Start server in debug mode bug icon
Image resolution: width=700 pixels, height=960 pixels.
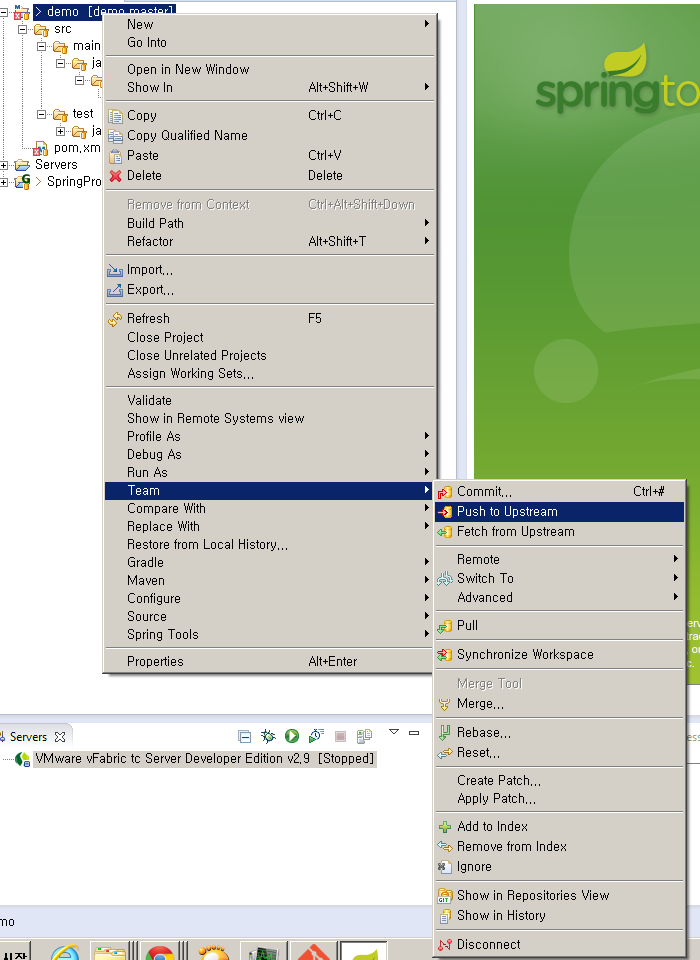click(x=268, y=736)
